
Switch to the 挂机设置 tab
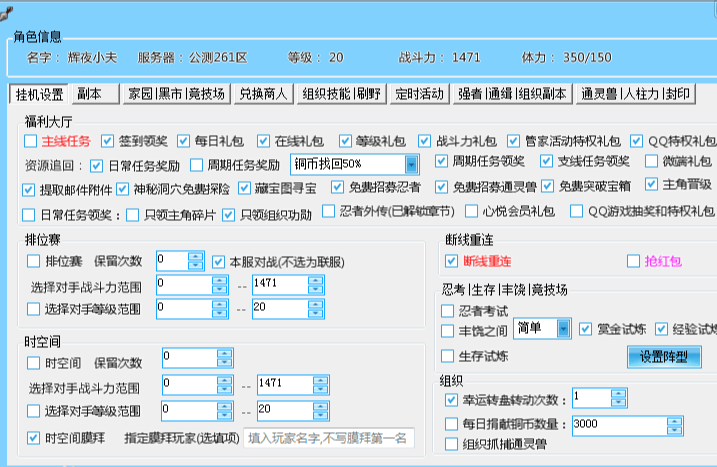[38, 94]
